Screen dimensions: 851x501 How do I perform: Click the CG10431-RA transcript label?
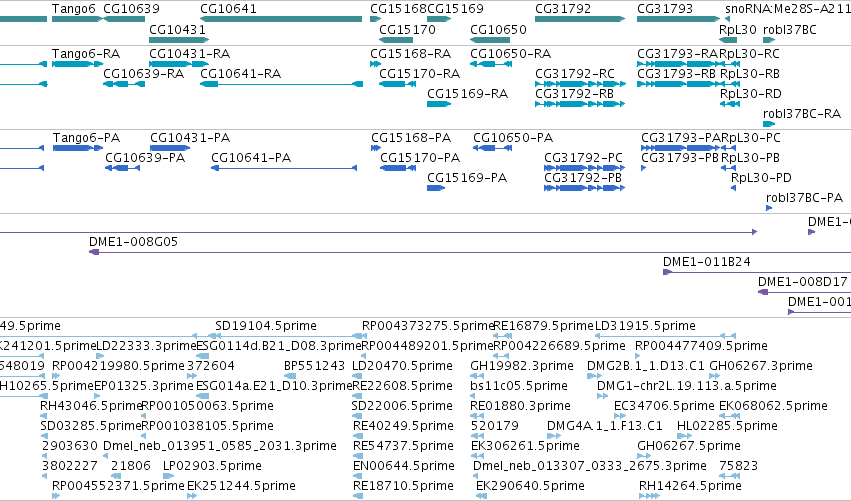(189, 54)
